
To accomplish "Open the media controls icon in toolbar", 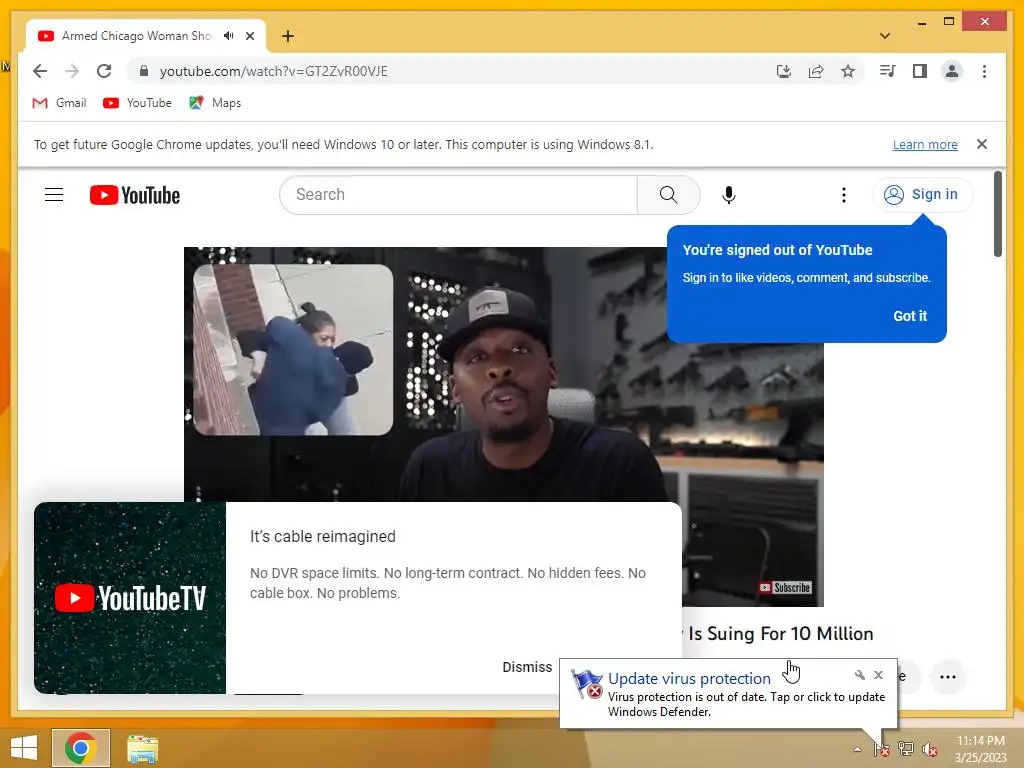I will click(x=887, y=71).
